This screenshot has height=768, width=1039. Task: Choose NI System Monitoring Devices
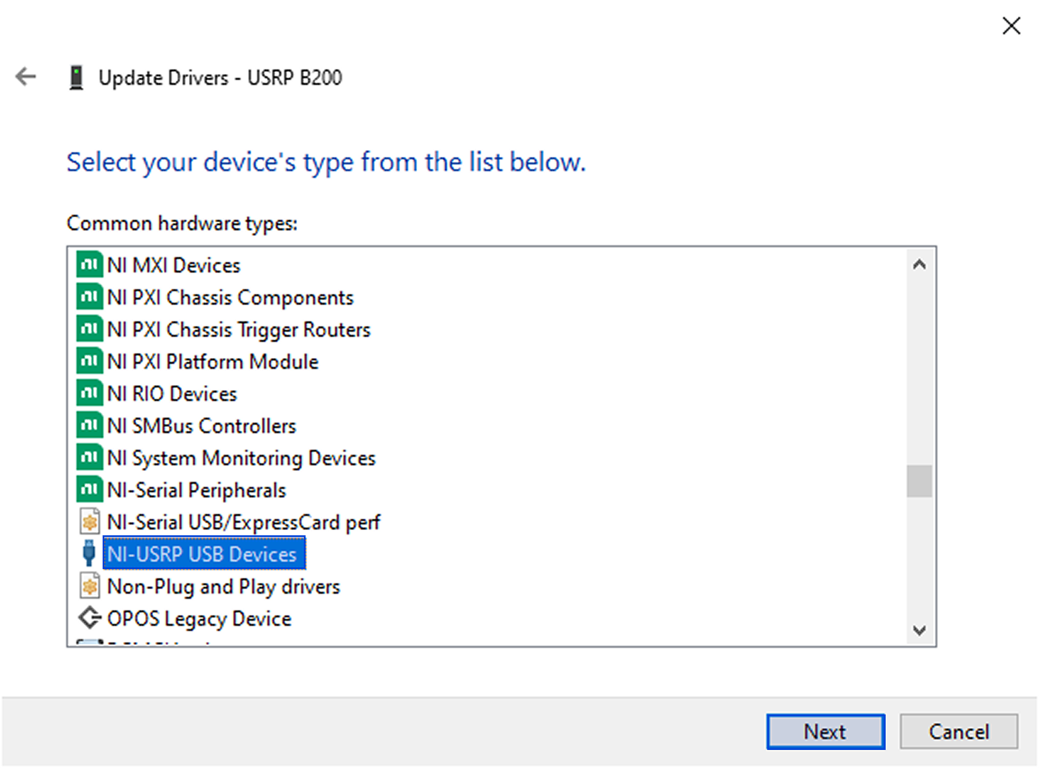click(x=241, y=458)
